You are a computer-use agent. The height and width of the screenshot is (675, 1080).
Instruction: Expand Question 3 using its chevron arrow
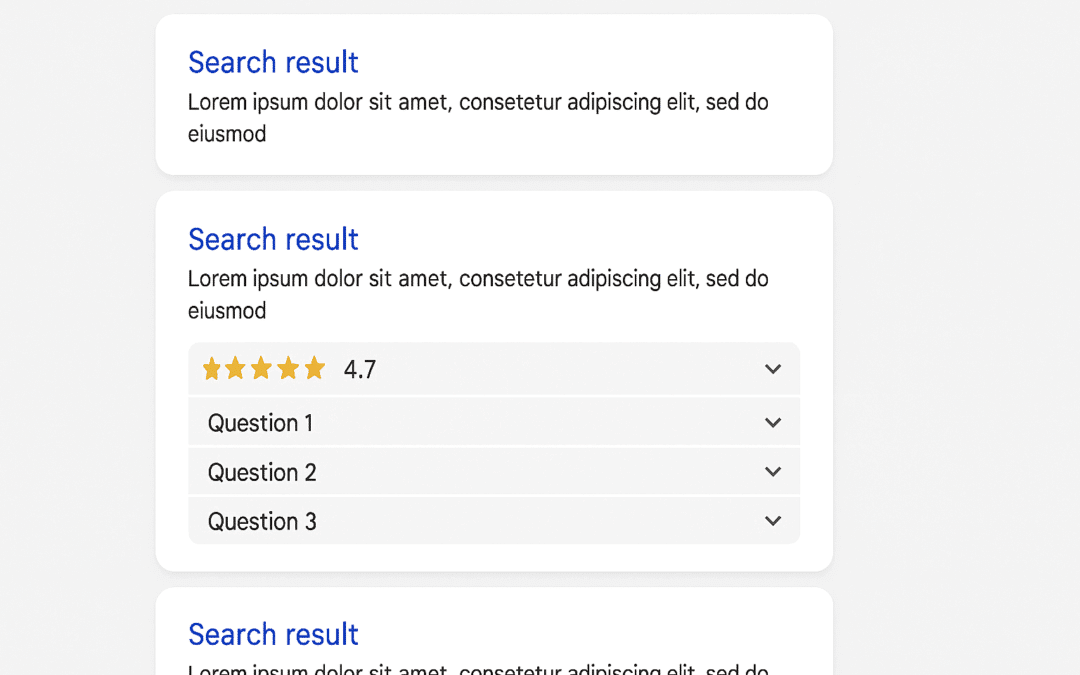tap(773, 521)
